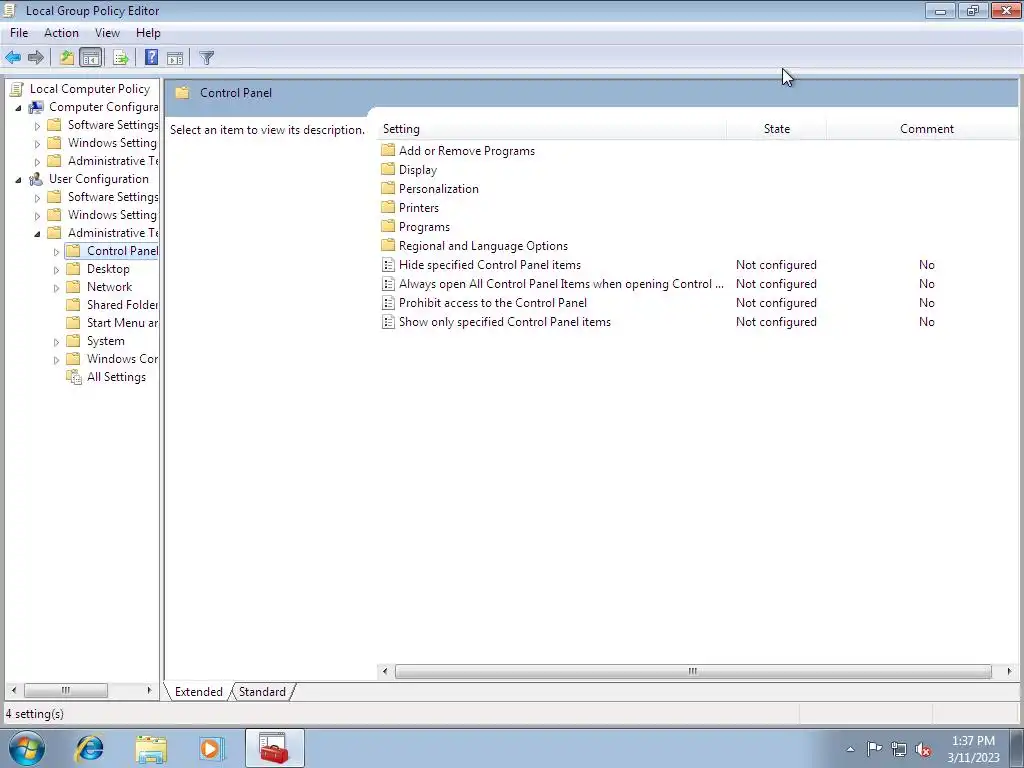The image size is (1024, 768).
Task: Click Not configured state for Prohibit access row
Action: [776, 302]
